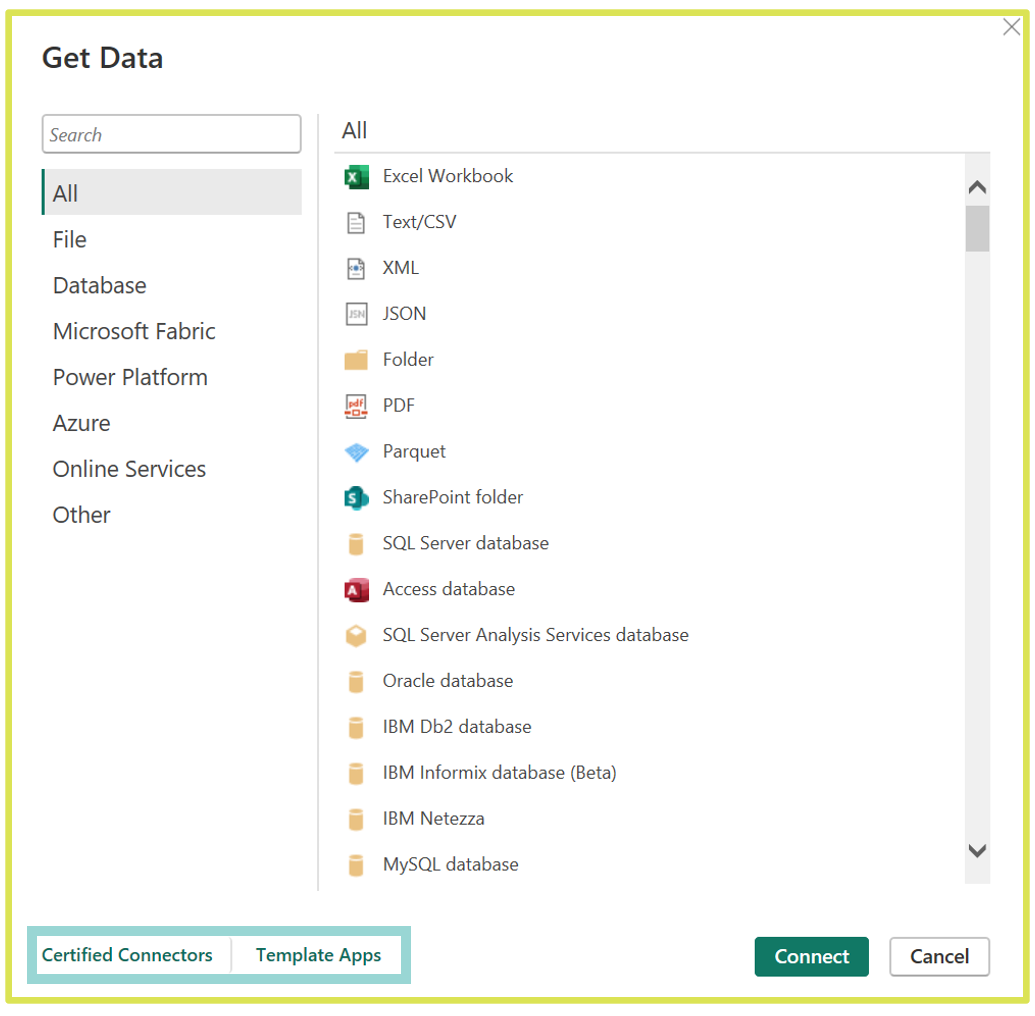Click the Parquet diamond icon
The width and height of the screenshot is (1035, 1016).
(356, 452)
